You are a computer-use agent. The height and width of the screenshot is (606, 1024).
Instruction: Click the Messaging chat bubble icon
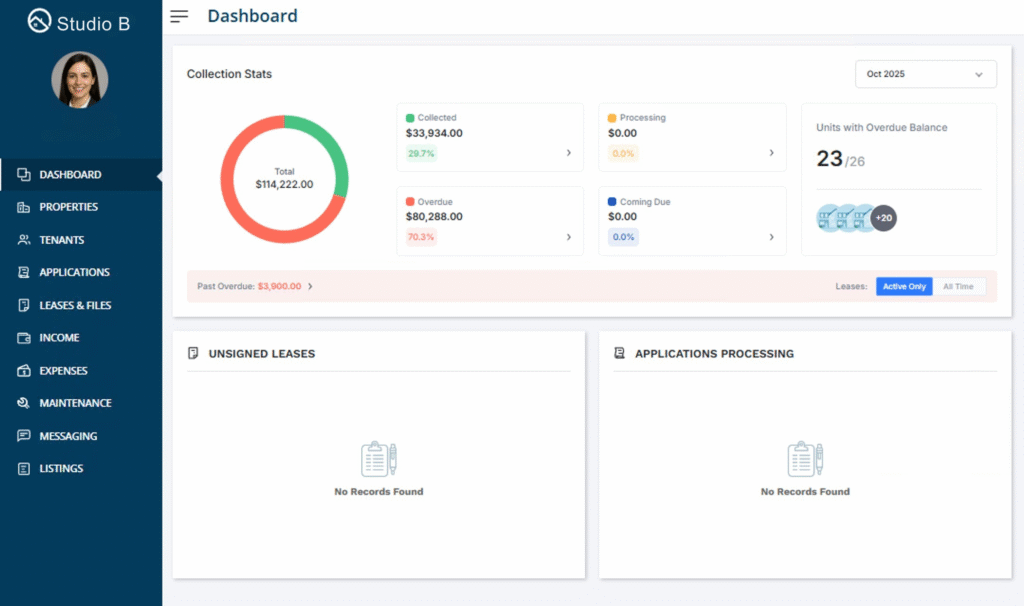pos(23,436)
